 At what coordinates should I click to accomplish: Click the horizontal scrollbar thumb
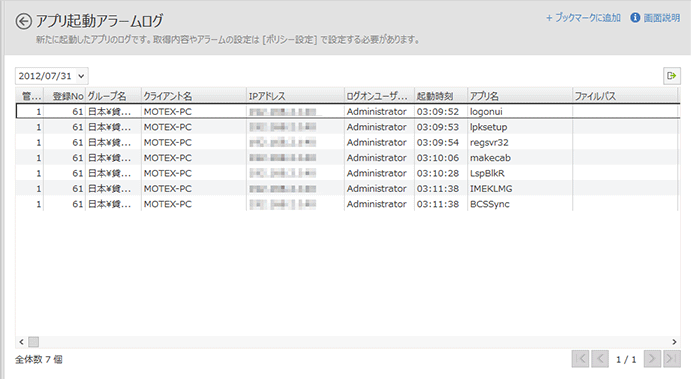(x=33, y=342)
